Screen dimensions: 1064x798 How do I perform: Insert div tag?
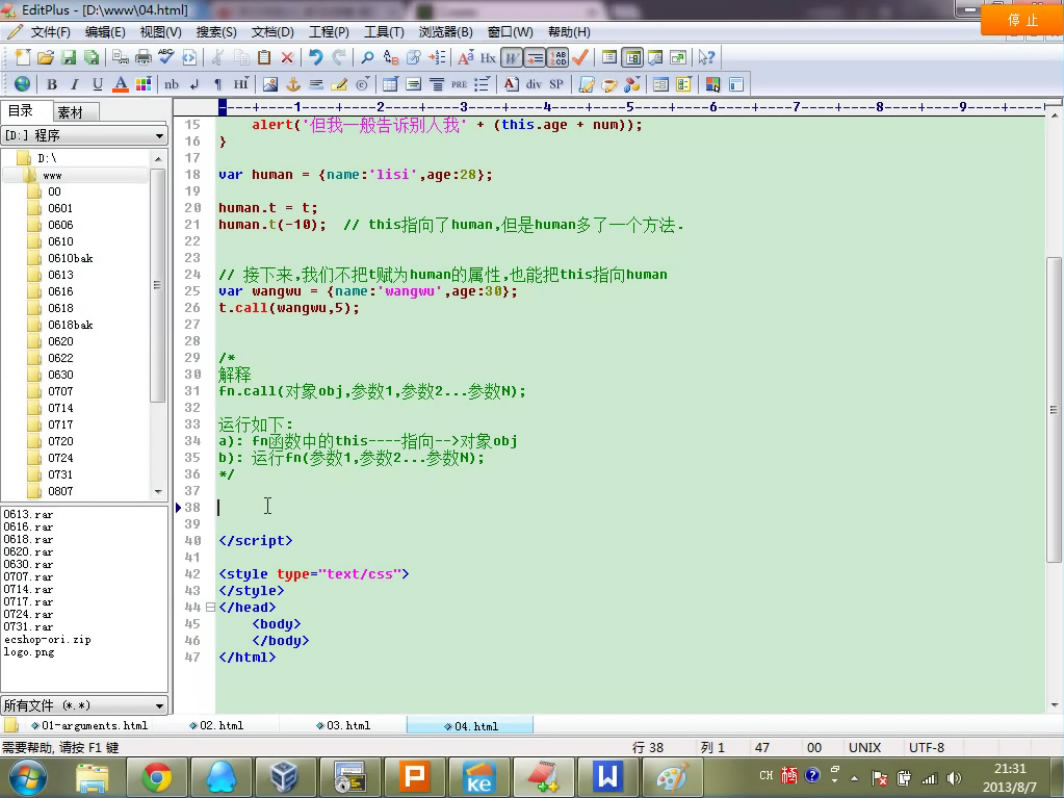click(x=534, y=84)
